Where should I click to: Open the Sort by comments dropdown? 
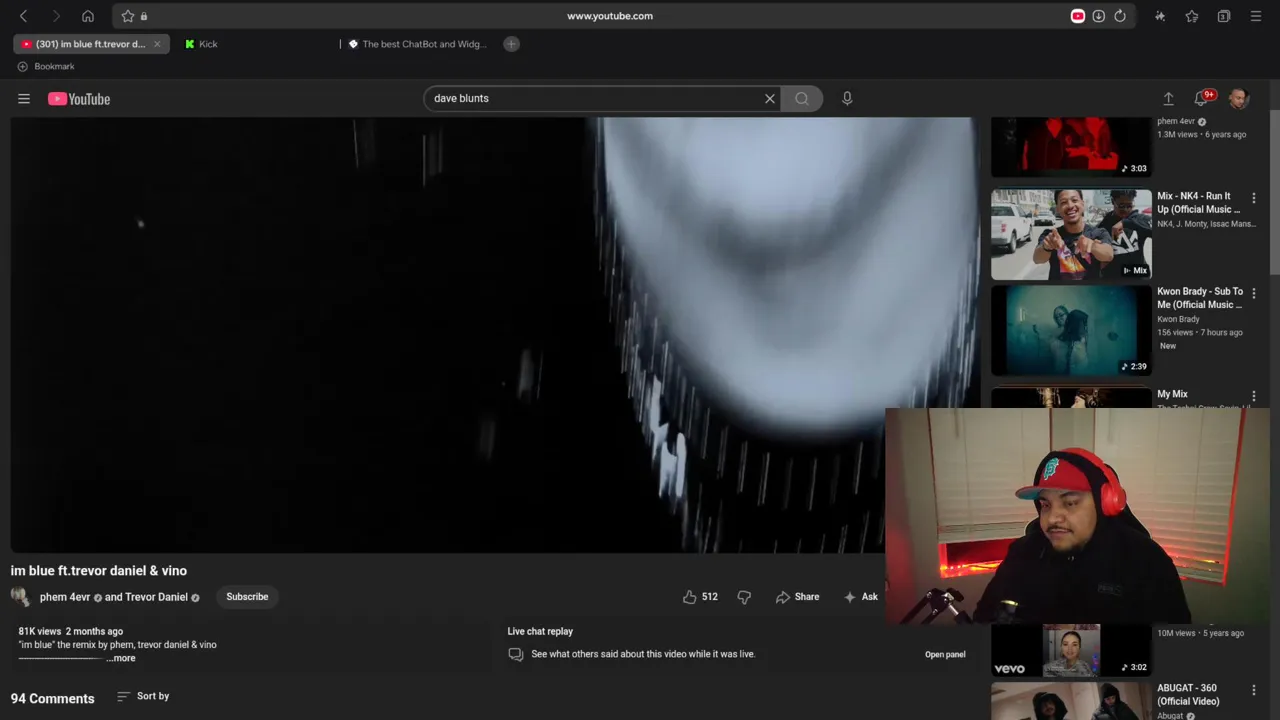[143, 696]
